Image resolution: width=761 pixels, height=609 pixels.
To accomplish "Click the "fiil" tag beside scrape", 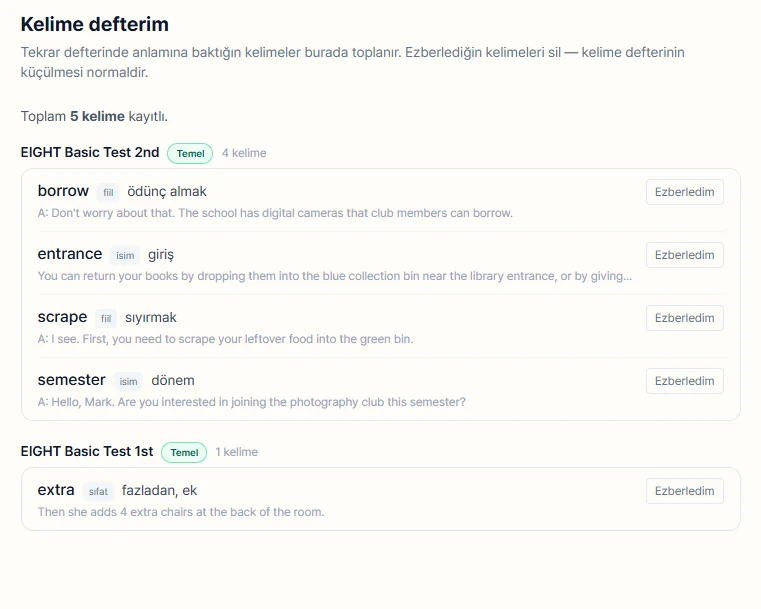I will (106, 319).
